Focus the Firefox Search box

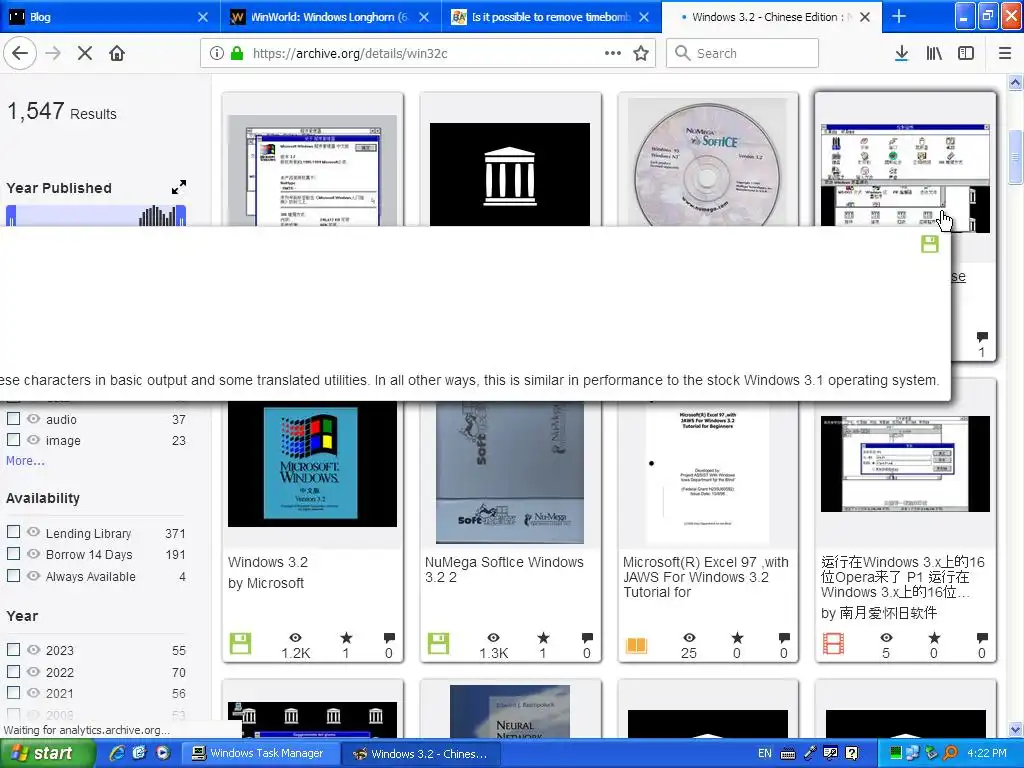(742, 54)
